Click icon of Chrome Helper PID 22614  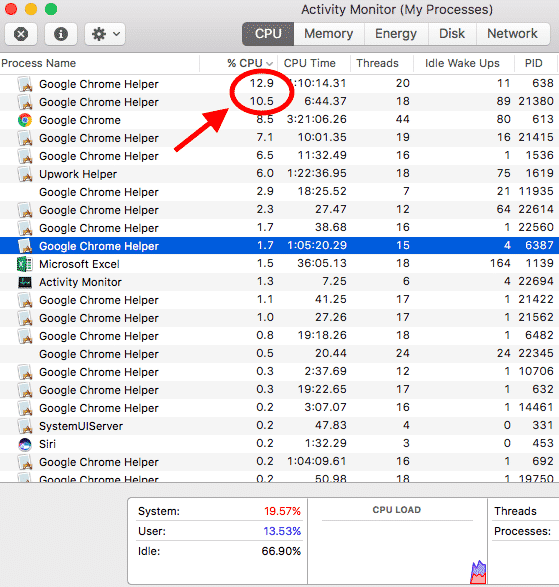pos(25,210)
